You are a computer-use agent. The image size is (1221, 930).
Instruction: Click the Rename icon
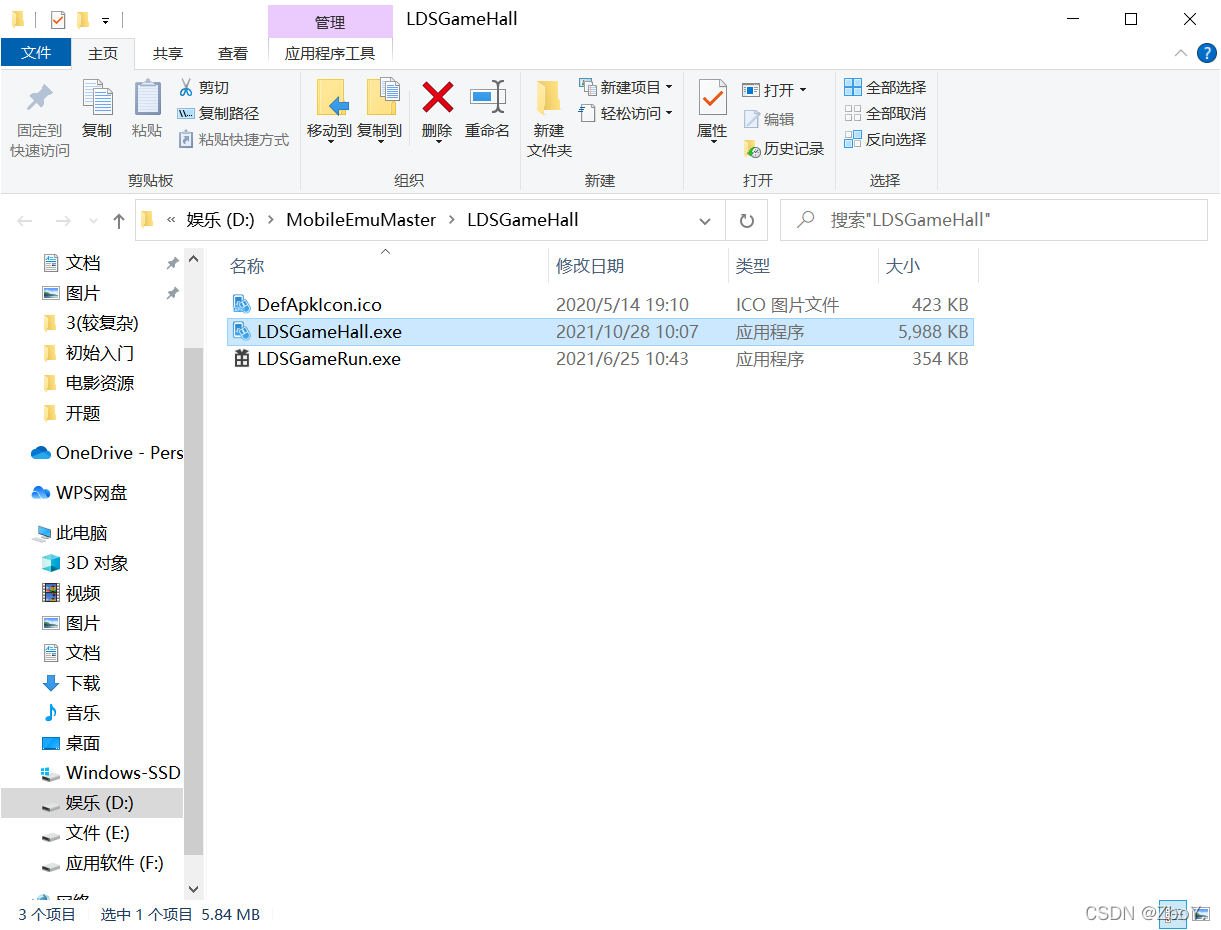487,98
